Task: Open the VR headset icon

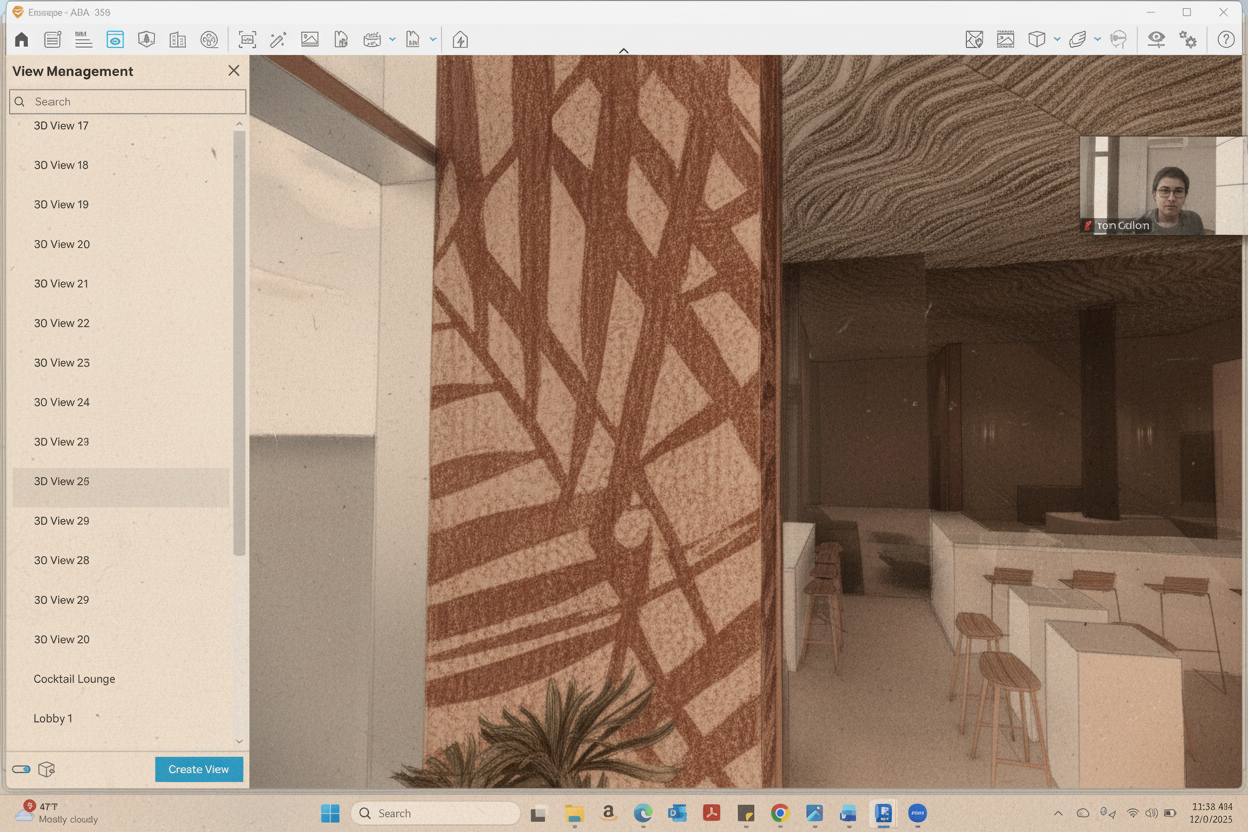Action: point(1118,40)
